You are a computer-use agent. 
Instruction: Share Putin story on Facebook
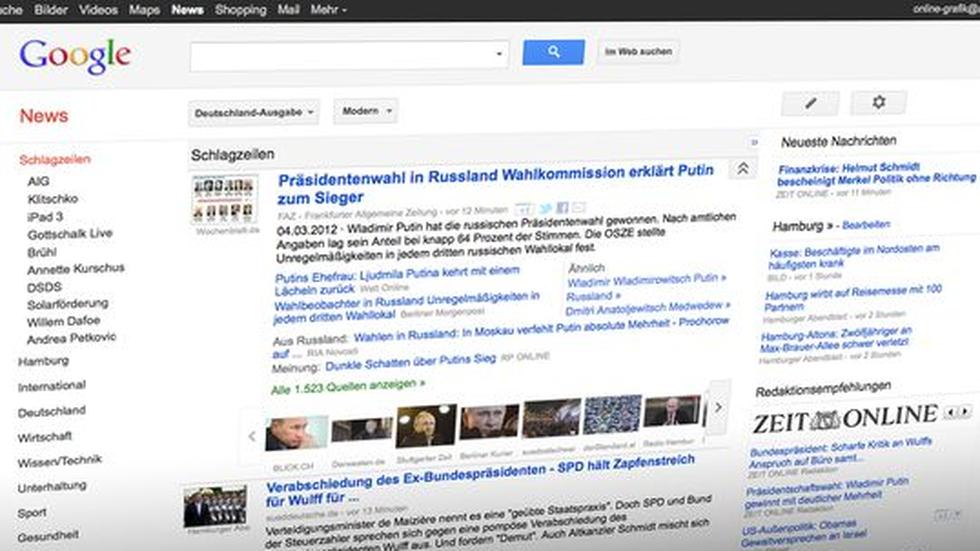(562, 207)
